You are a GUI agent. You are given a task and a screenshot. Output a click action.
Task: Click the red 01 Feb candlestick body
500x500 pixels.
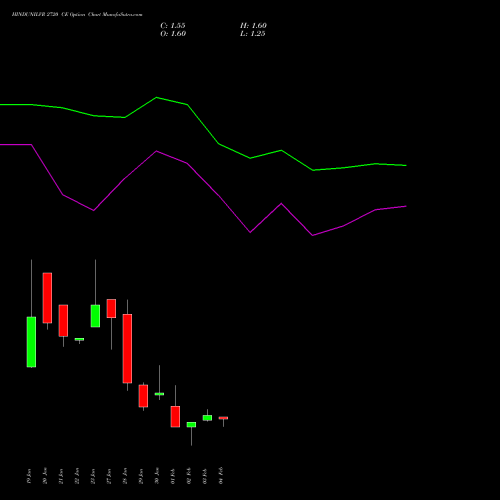click(x=175, y=417)
